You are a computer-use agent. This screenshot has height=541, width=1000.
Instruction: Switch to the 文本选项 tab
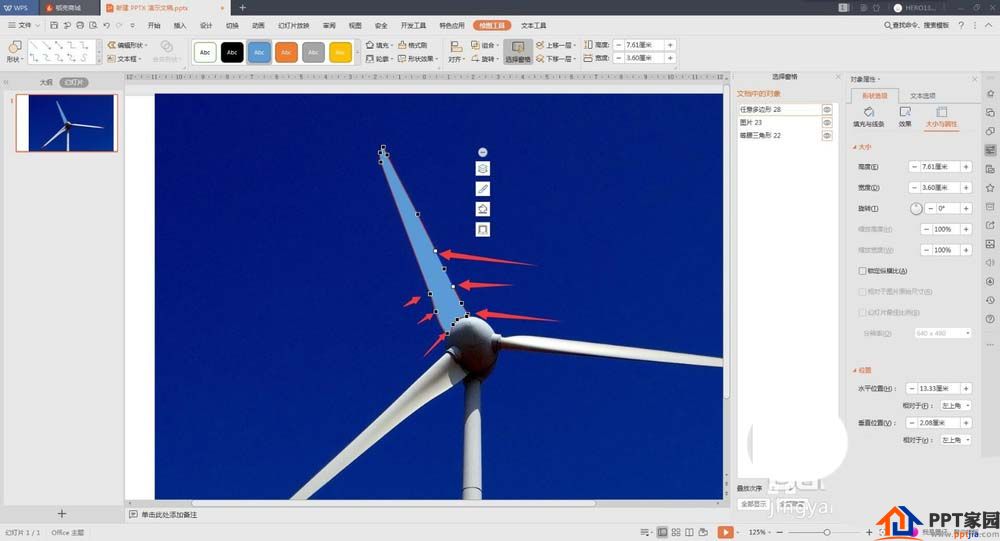point(922,96)
